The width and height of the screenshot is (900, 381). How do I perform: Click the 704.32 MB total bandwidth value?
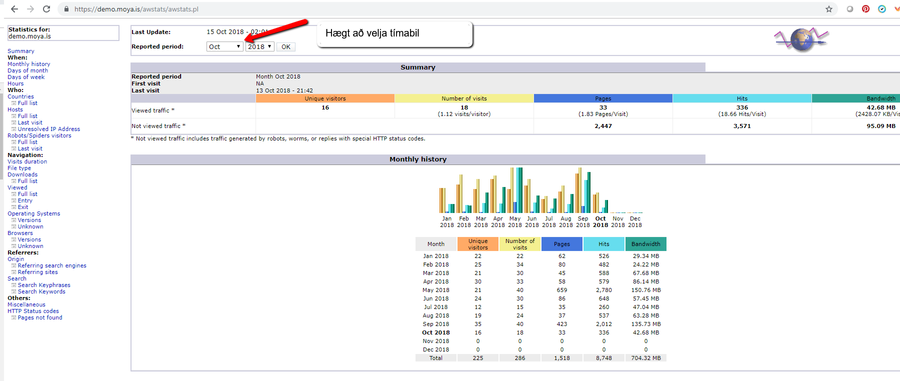[646, 357]
